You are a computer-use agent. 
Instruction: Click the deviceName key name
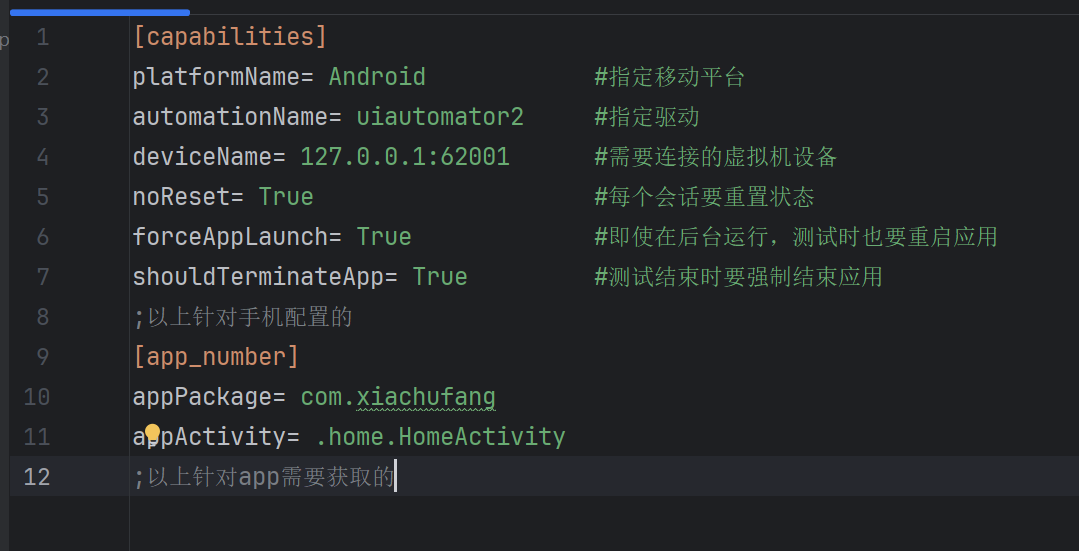tap(202, 157)
